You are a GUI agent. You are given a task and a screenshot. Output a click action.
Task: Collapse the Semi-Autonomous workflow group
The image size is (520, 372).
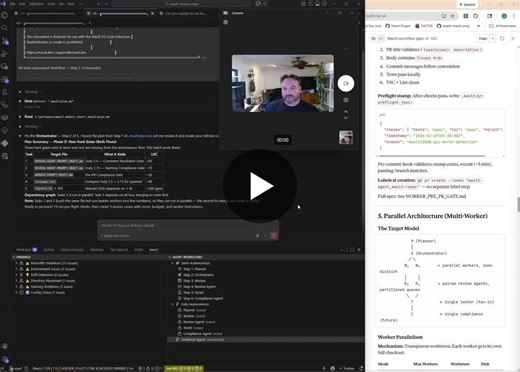173,263
